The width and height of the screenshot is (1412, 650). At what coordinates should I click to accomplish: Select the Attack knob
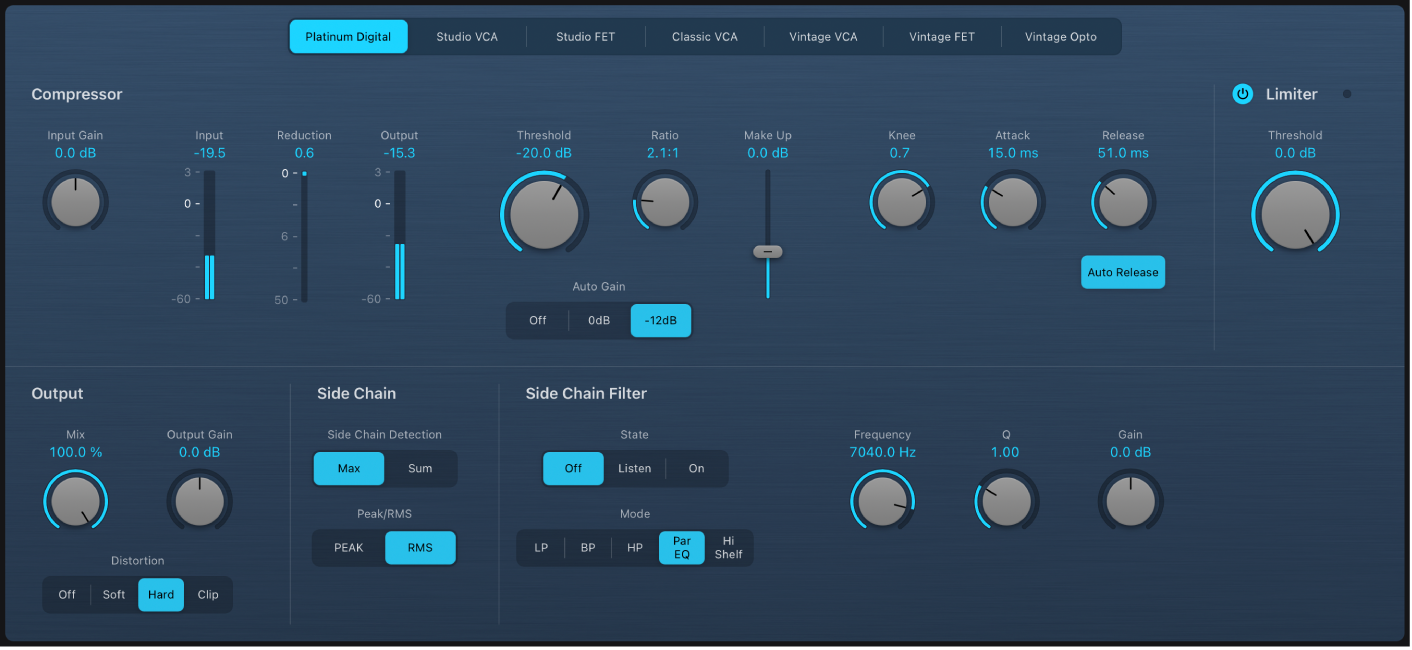pos(1012,201)
